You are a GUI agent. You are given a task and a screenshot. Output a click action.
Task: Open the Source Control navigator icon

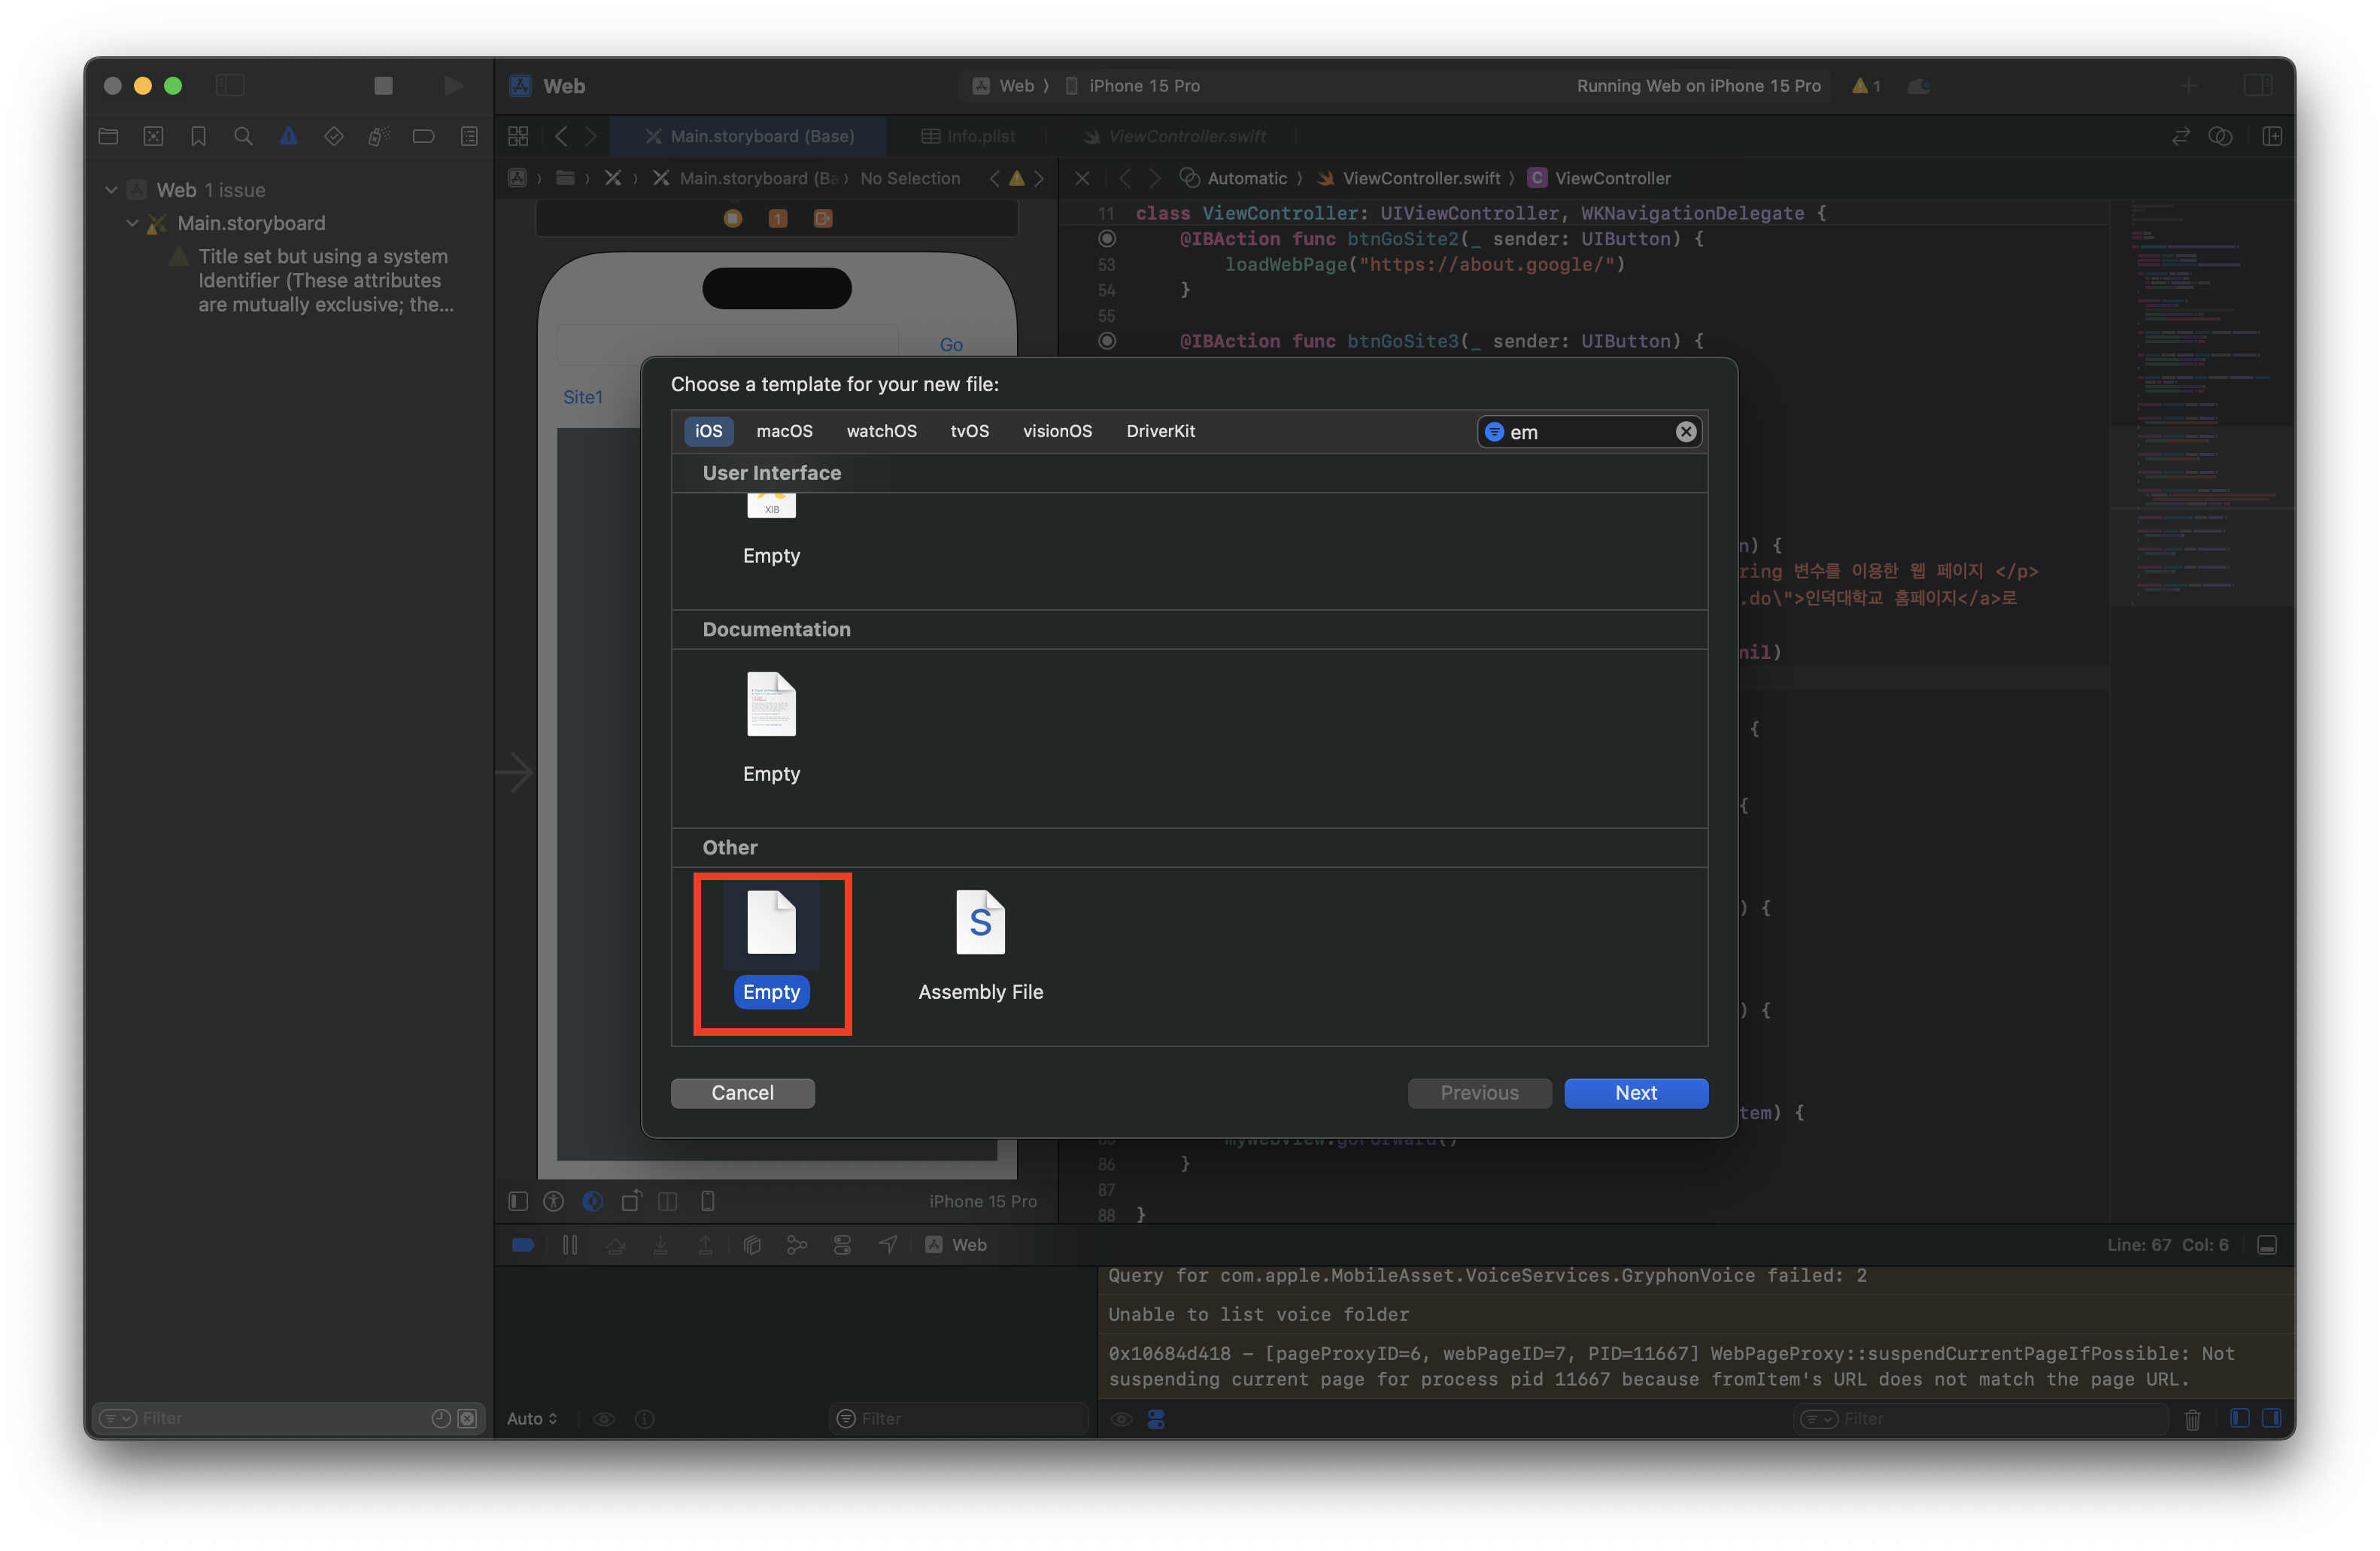(x=153, y=136)
